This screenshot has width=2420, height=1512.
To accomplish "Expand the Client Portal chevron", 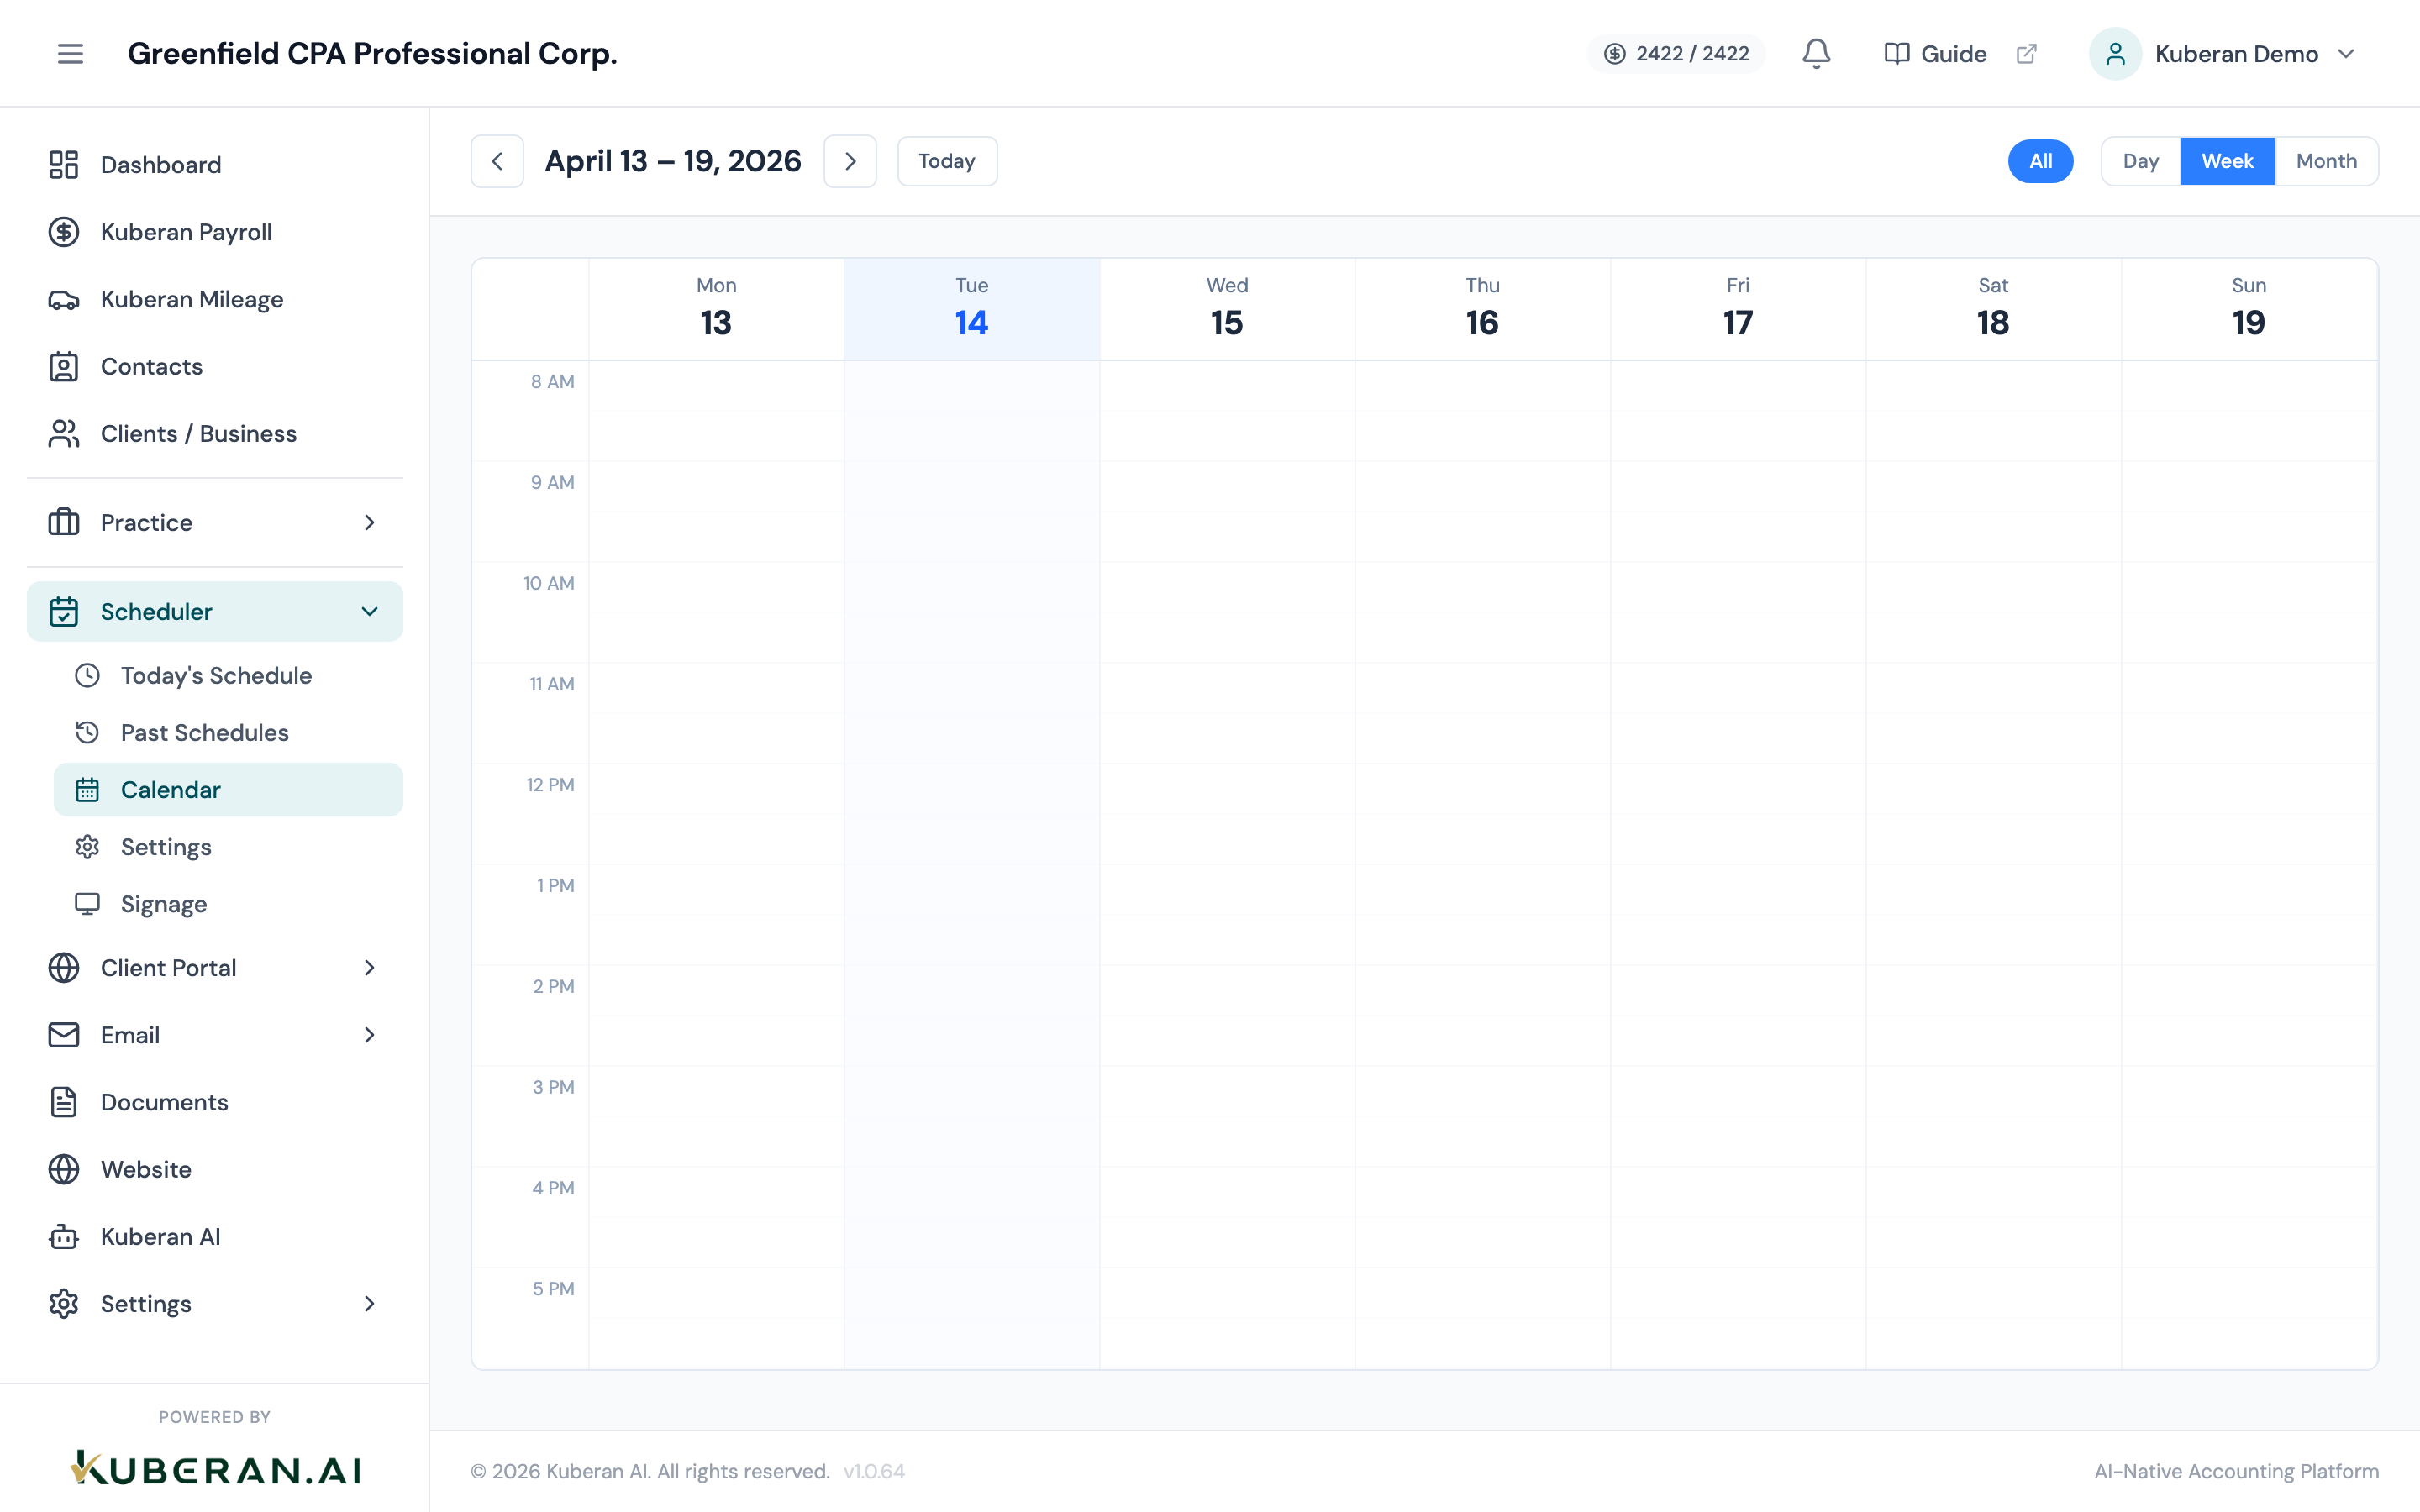I will [x=369, y=967].
